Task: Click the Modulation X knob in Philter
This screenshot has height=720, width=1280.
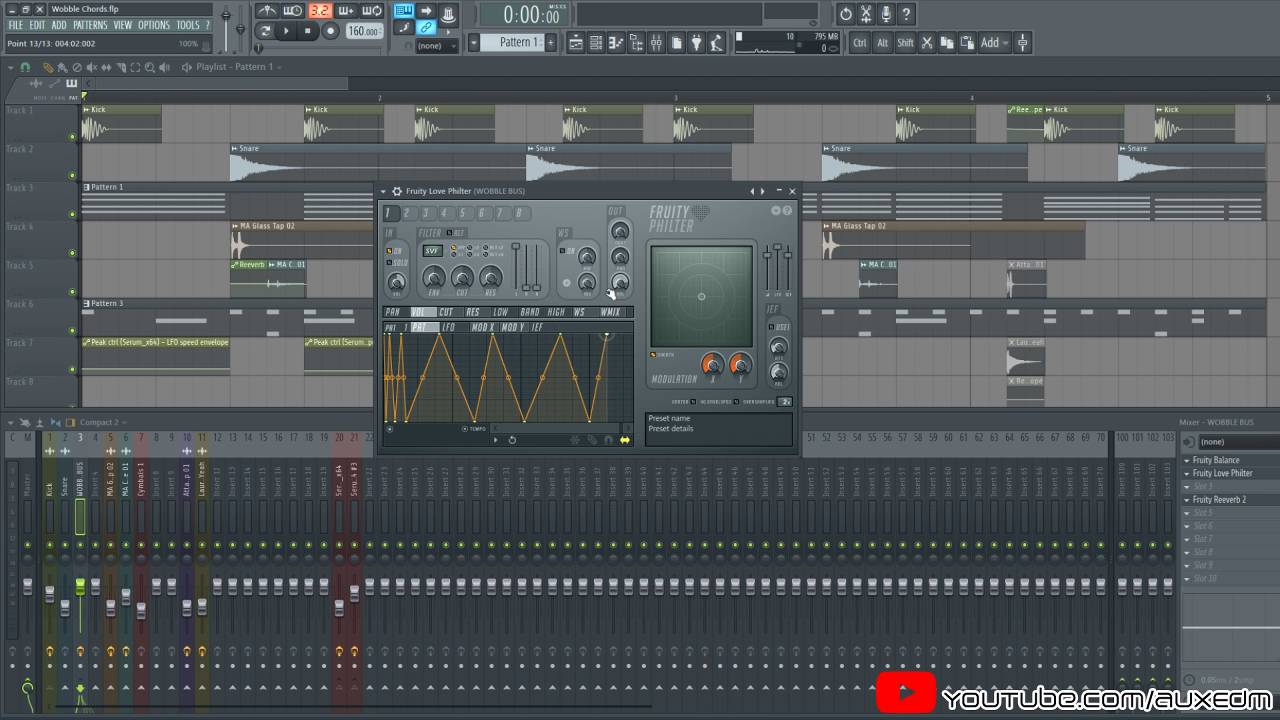Action: pyautogui.click(x=712, y=365)
